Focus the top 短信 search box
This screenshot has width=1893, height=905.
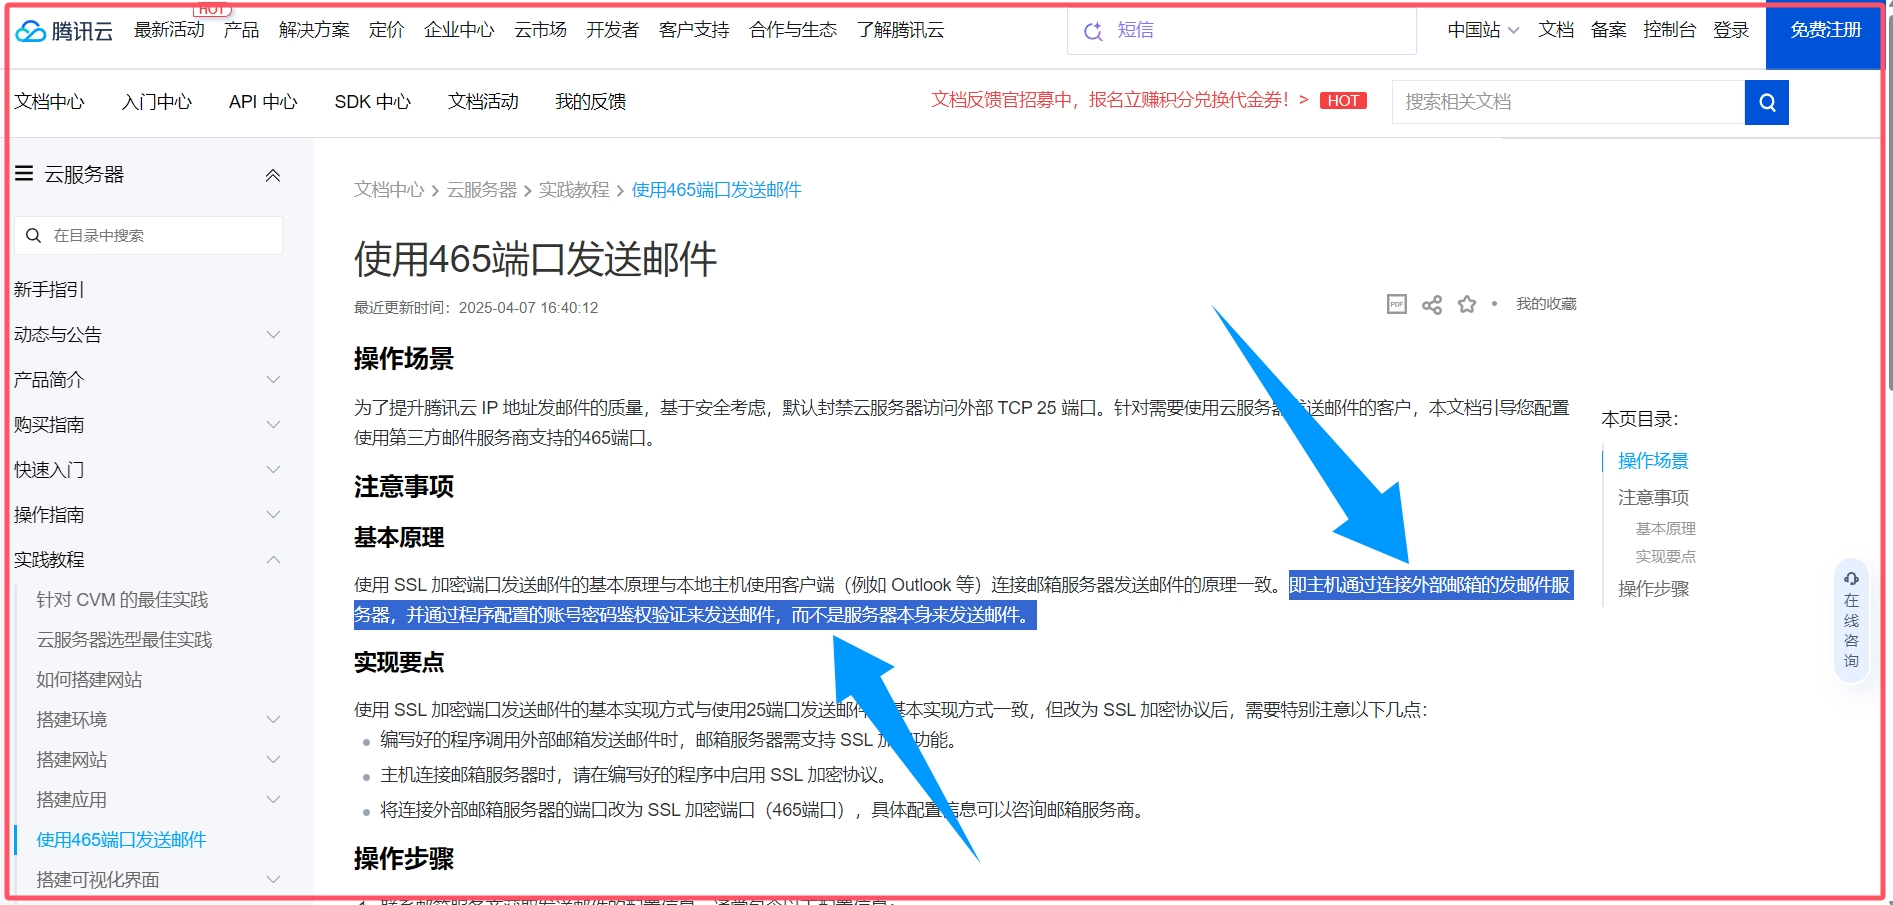[x=1242, y=31]
